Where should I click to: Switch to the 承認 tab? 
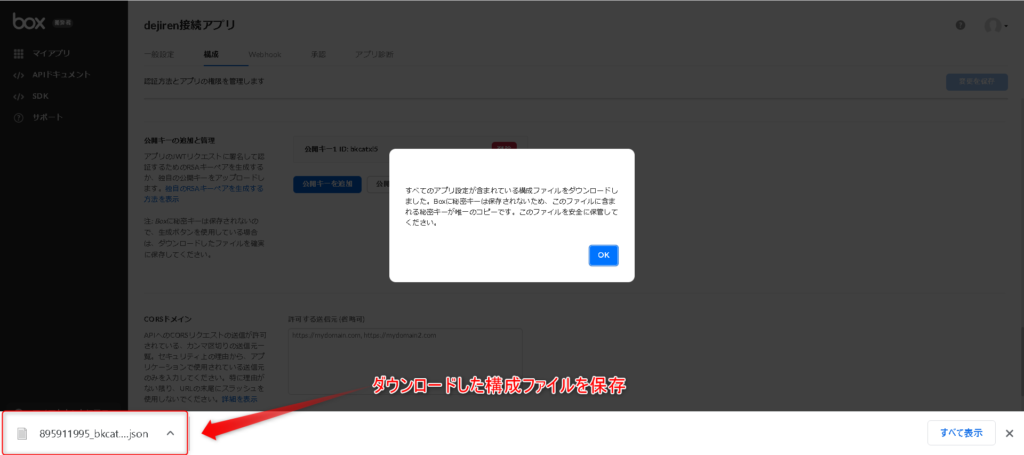[x=318, y=54]
